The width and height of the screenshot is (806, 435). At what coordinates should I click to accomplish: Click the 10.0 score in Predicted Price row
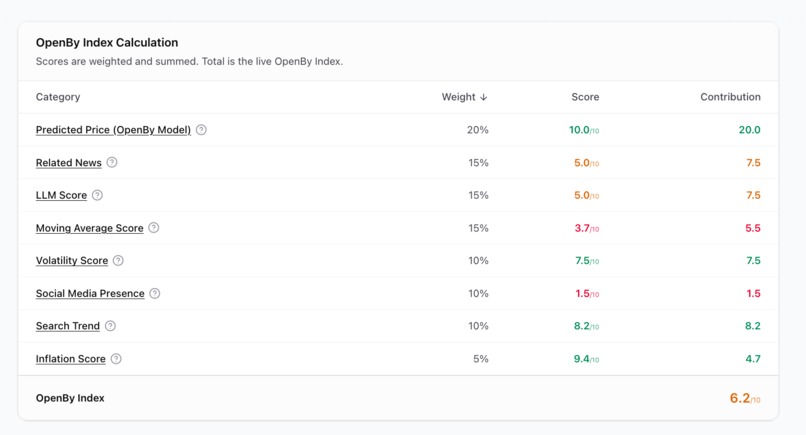[x=584, y=130]
